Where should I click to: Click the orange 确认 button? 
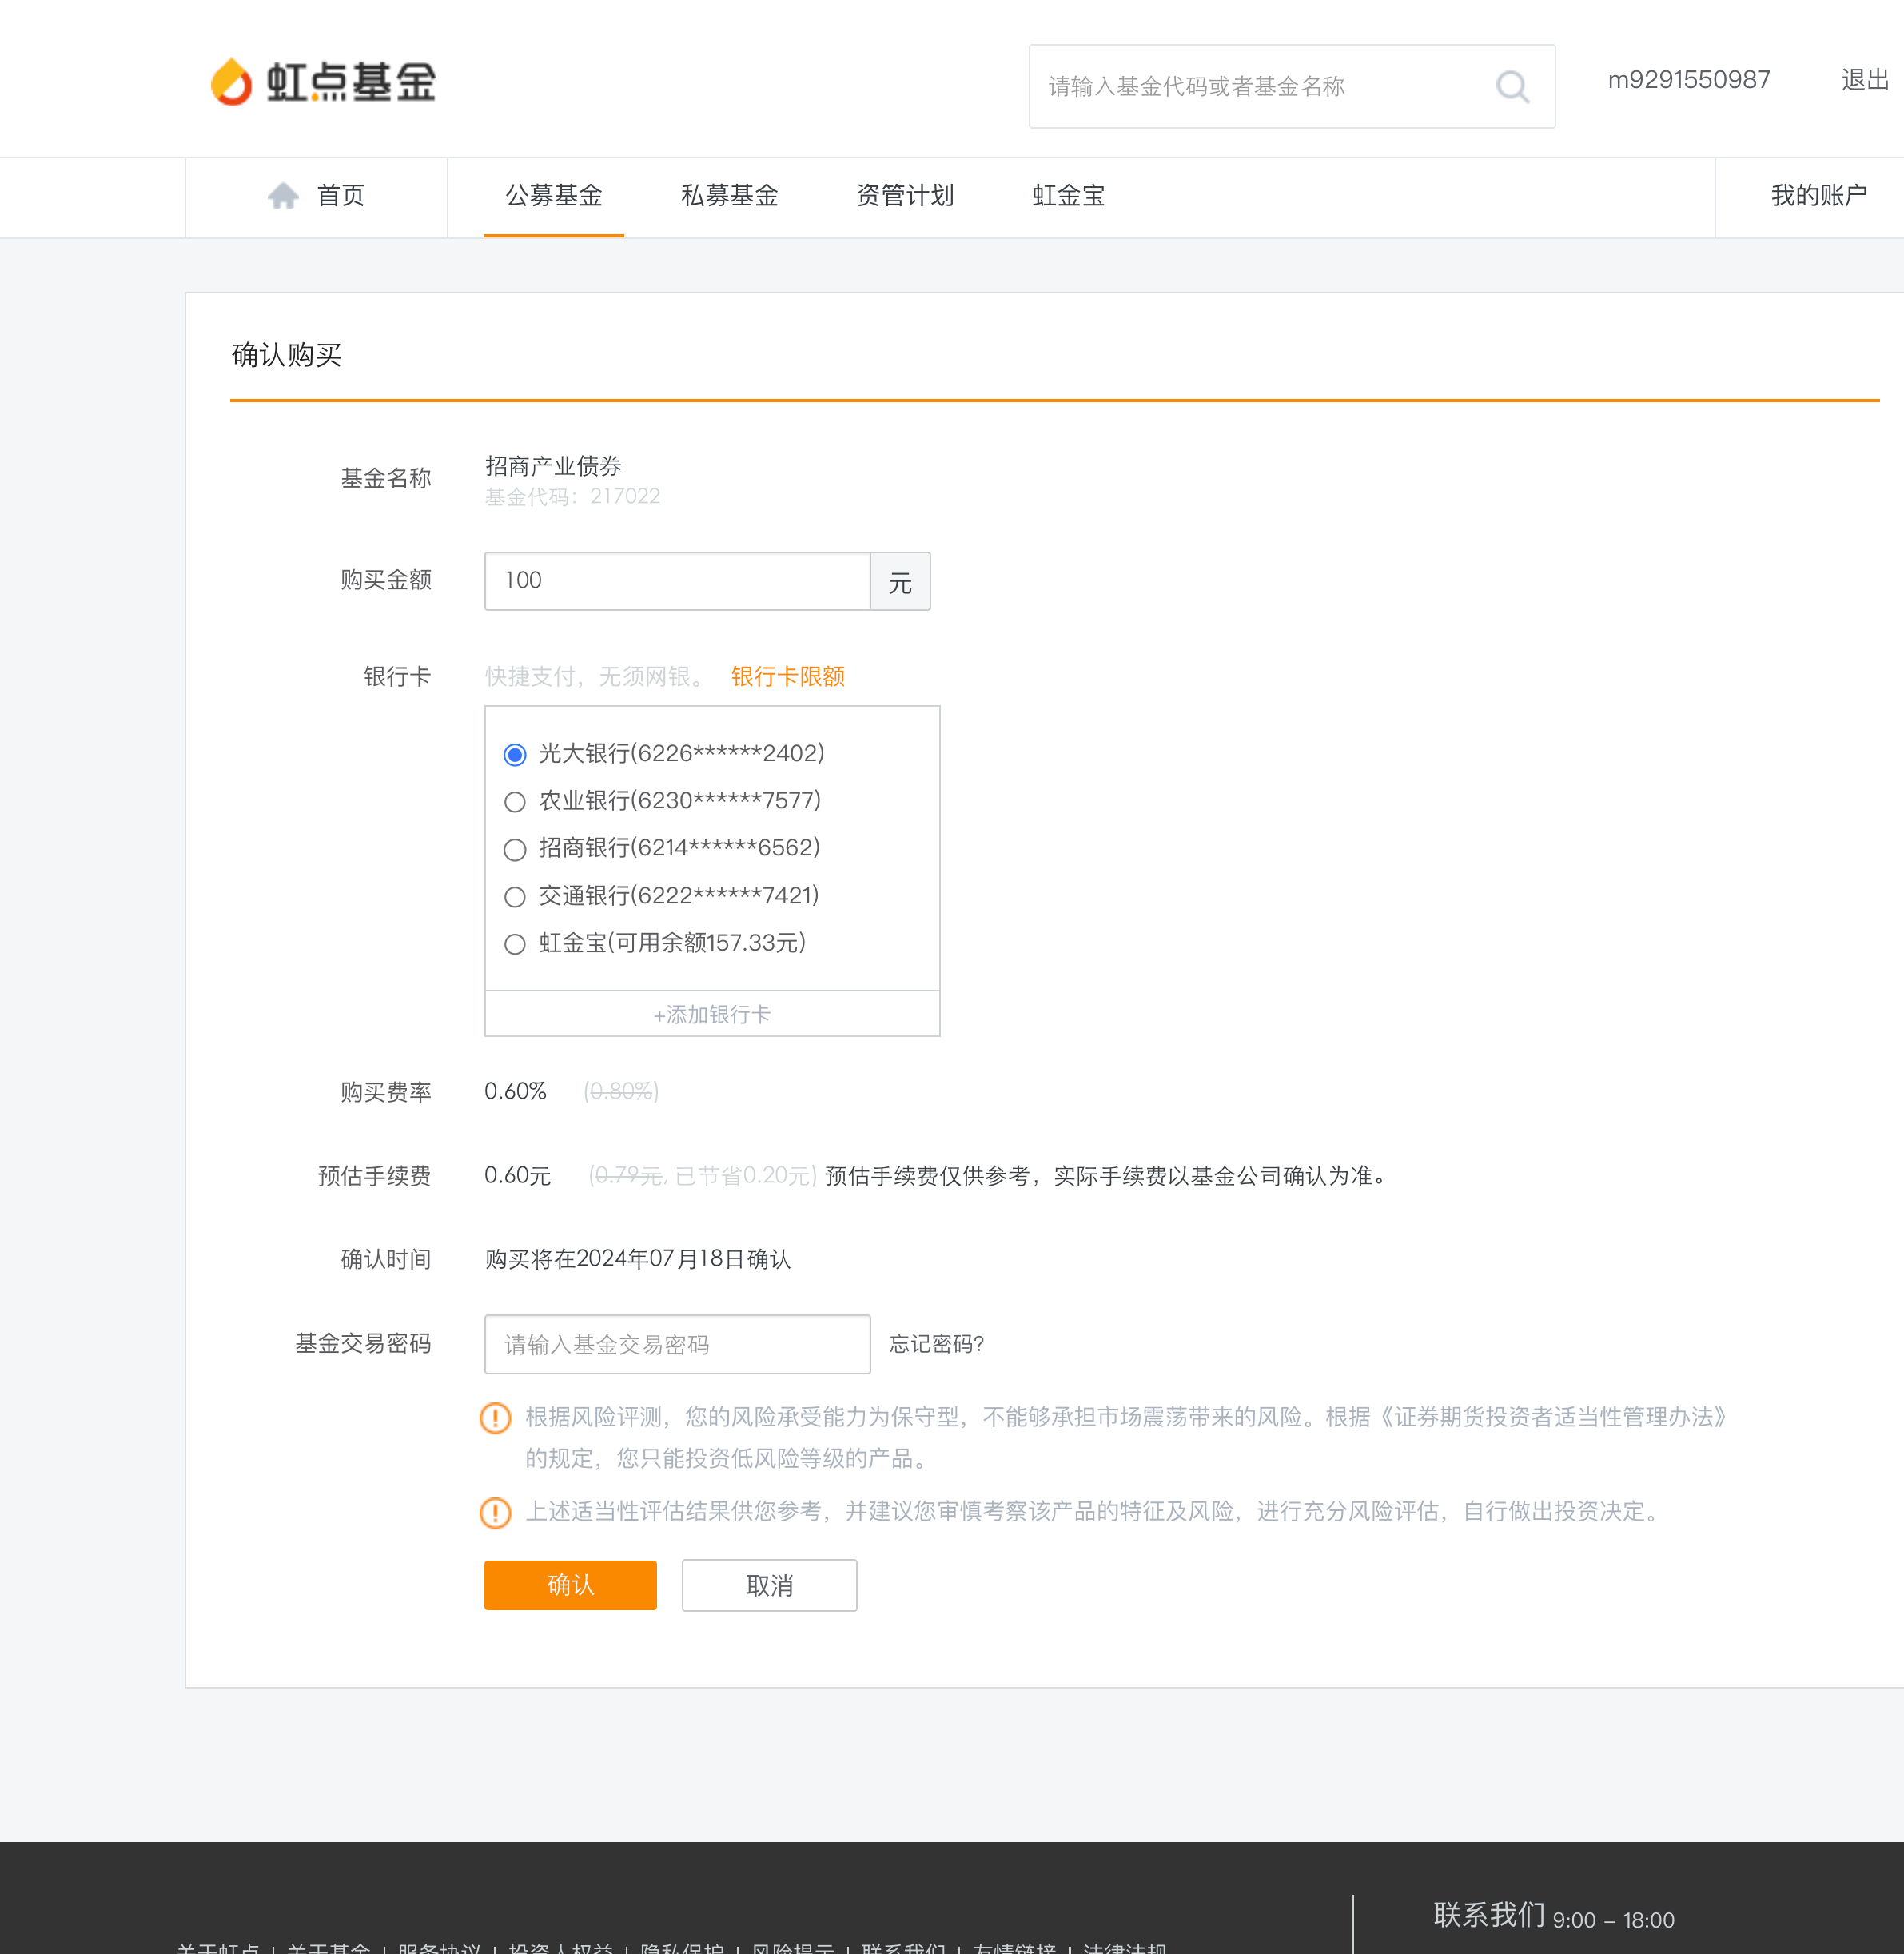click(570, 1586)
